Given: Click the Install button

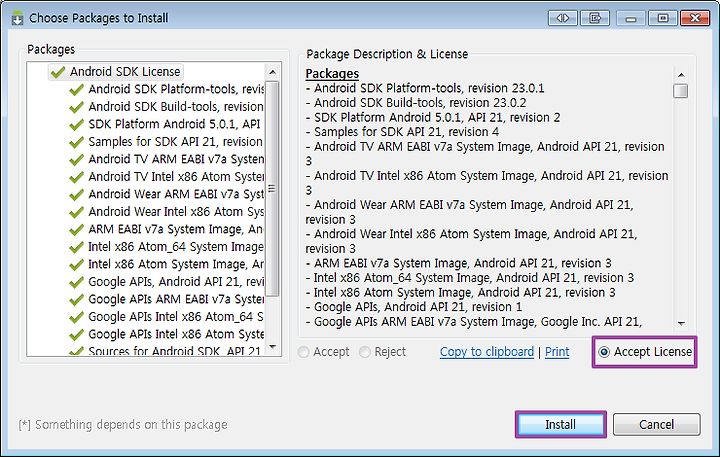Looking at the screenshot, I should pyautogui.click(x=561, y=424).
